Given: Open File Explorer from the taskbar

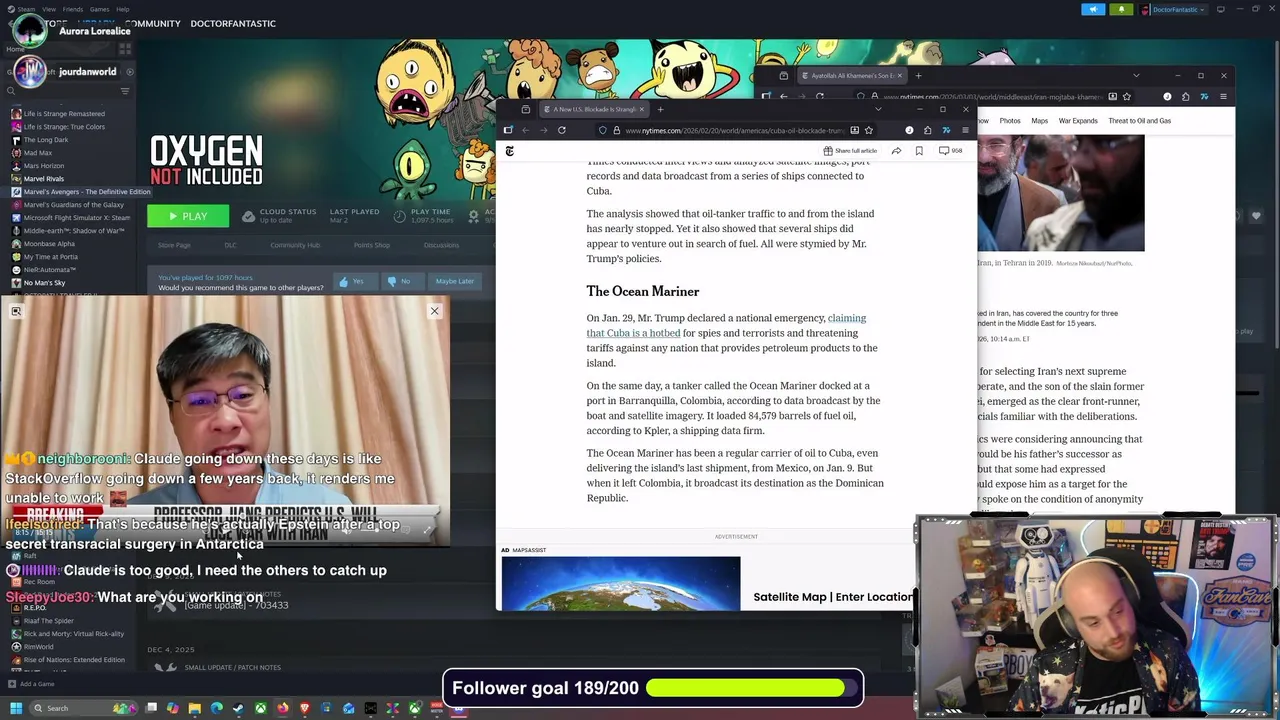Looking at the screenshot, I should pyautogui.click(x=195, y=708).
